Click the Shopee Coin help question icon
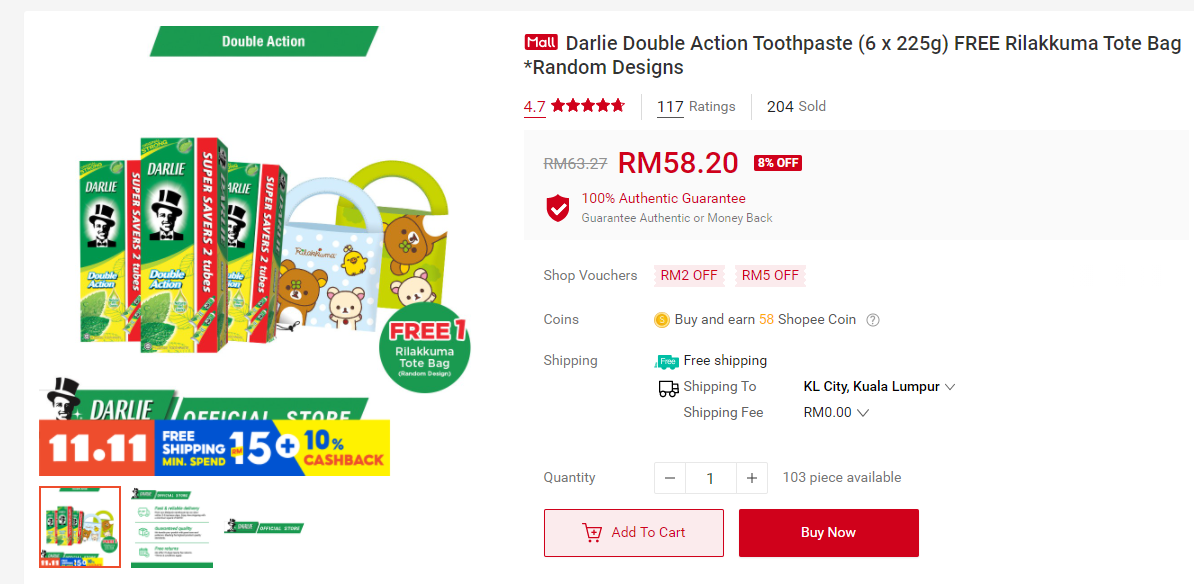 coord(873,320)
